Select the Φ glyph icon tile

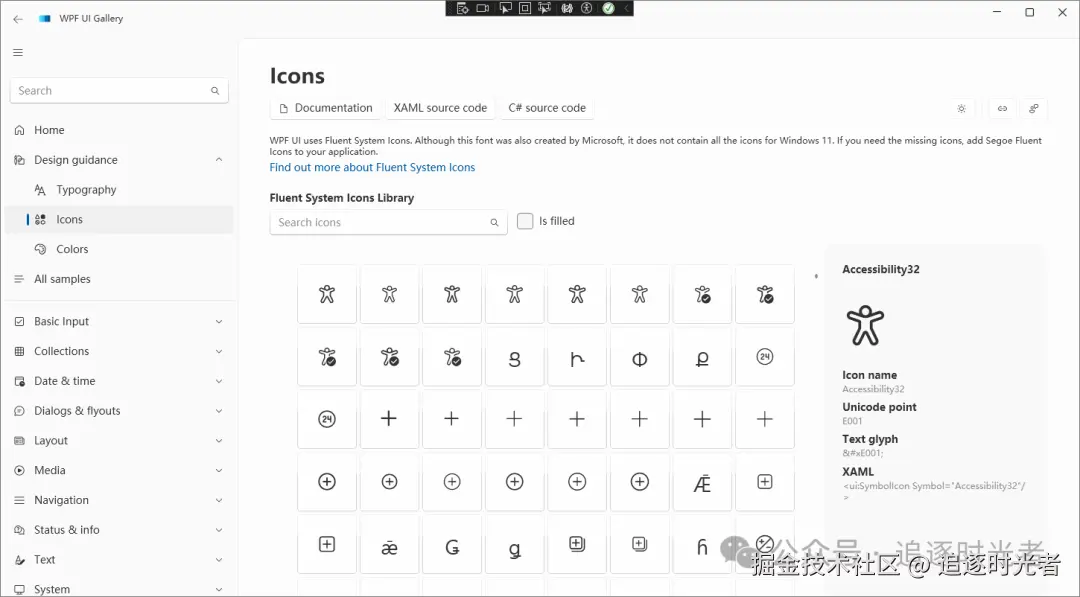click(639, 357)
